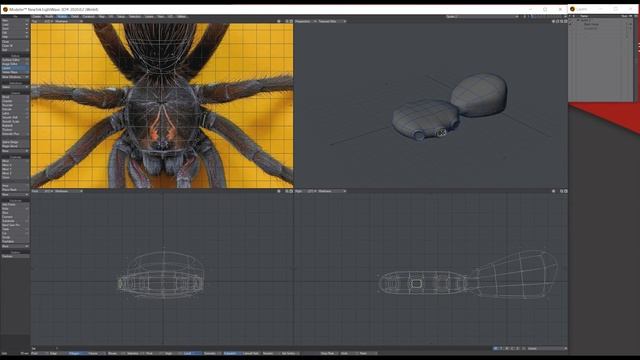Switch to Polygons selection mode in bottom bar
Image resolution: width=640 pixels, height=360 pixels.
pyautogui.click(x=78, y=353)
